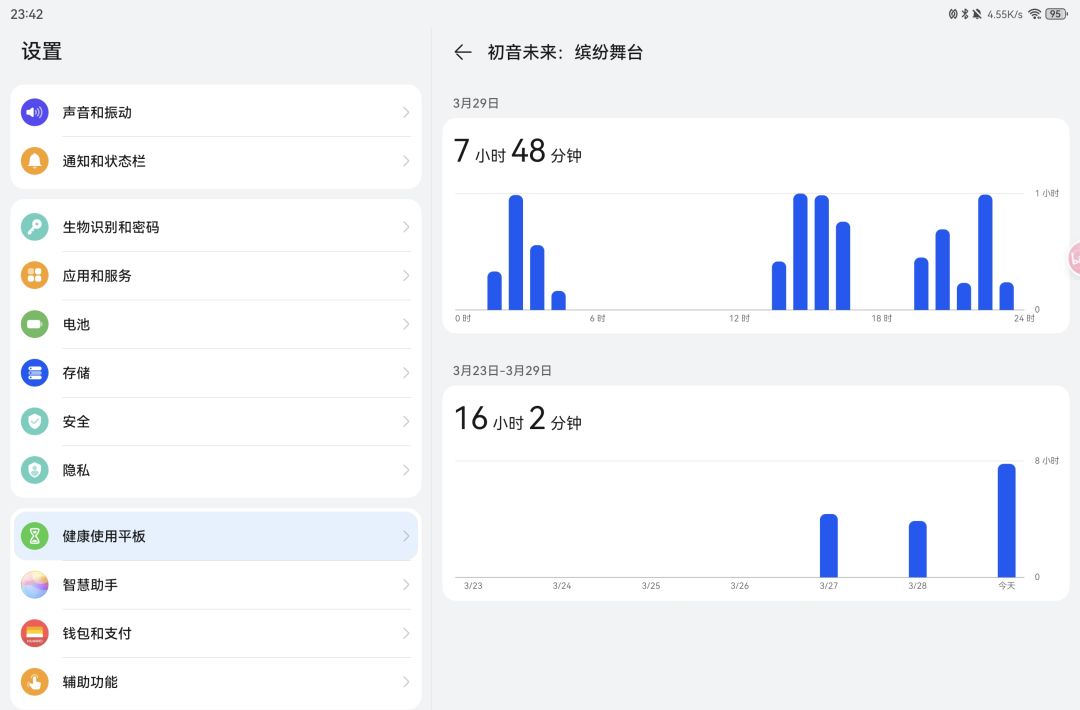Open the 隐私 settings entry

pyautogui.click(x=216, y=470)
